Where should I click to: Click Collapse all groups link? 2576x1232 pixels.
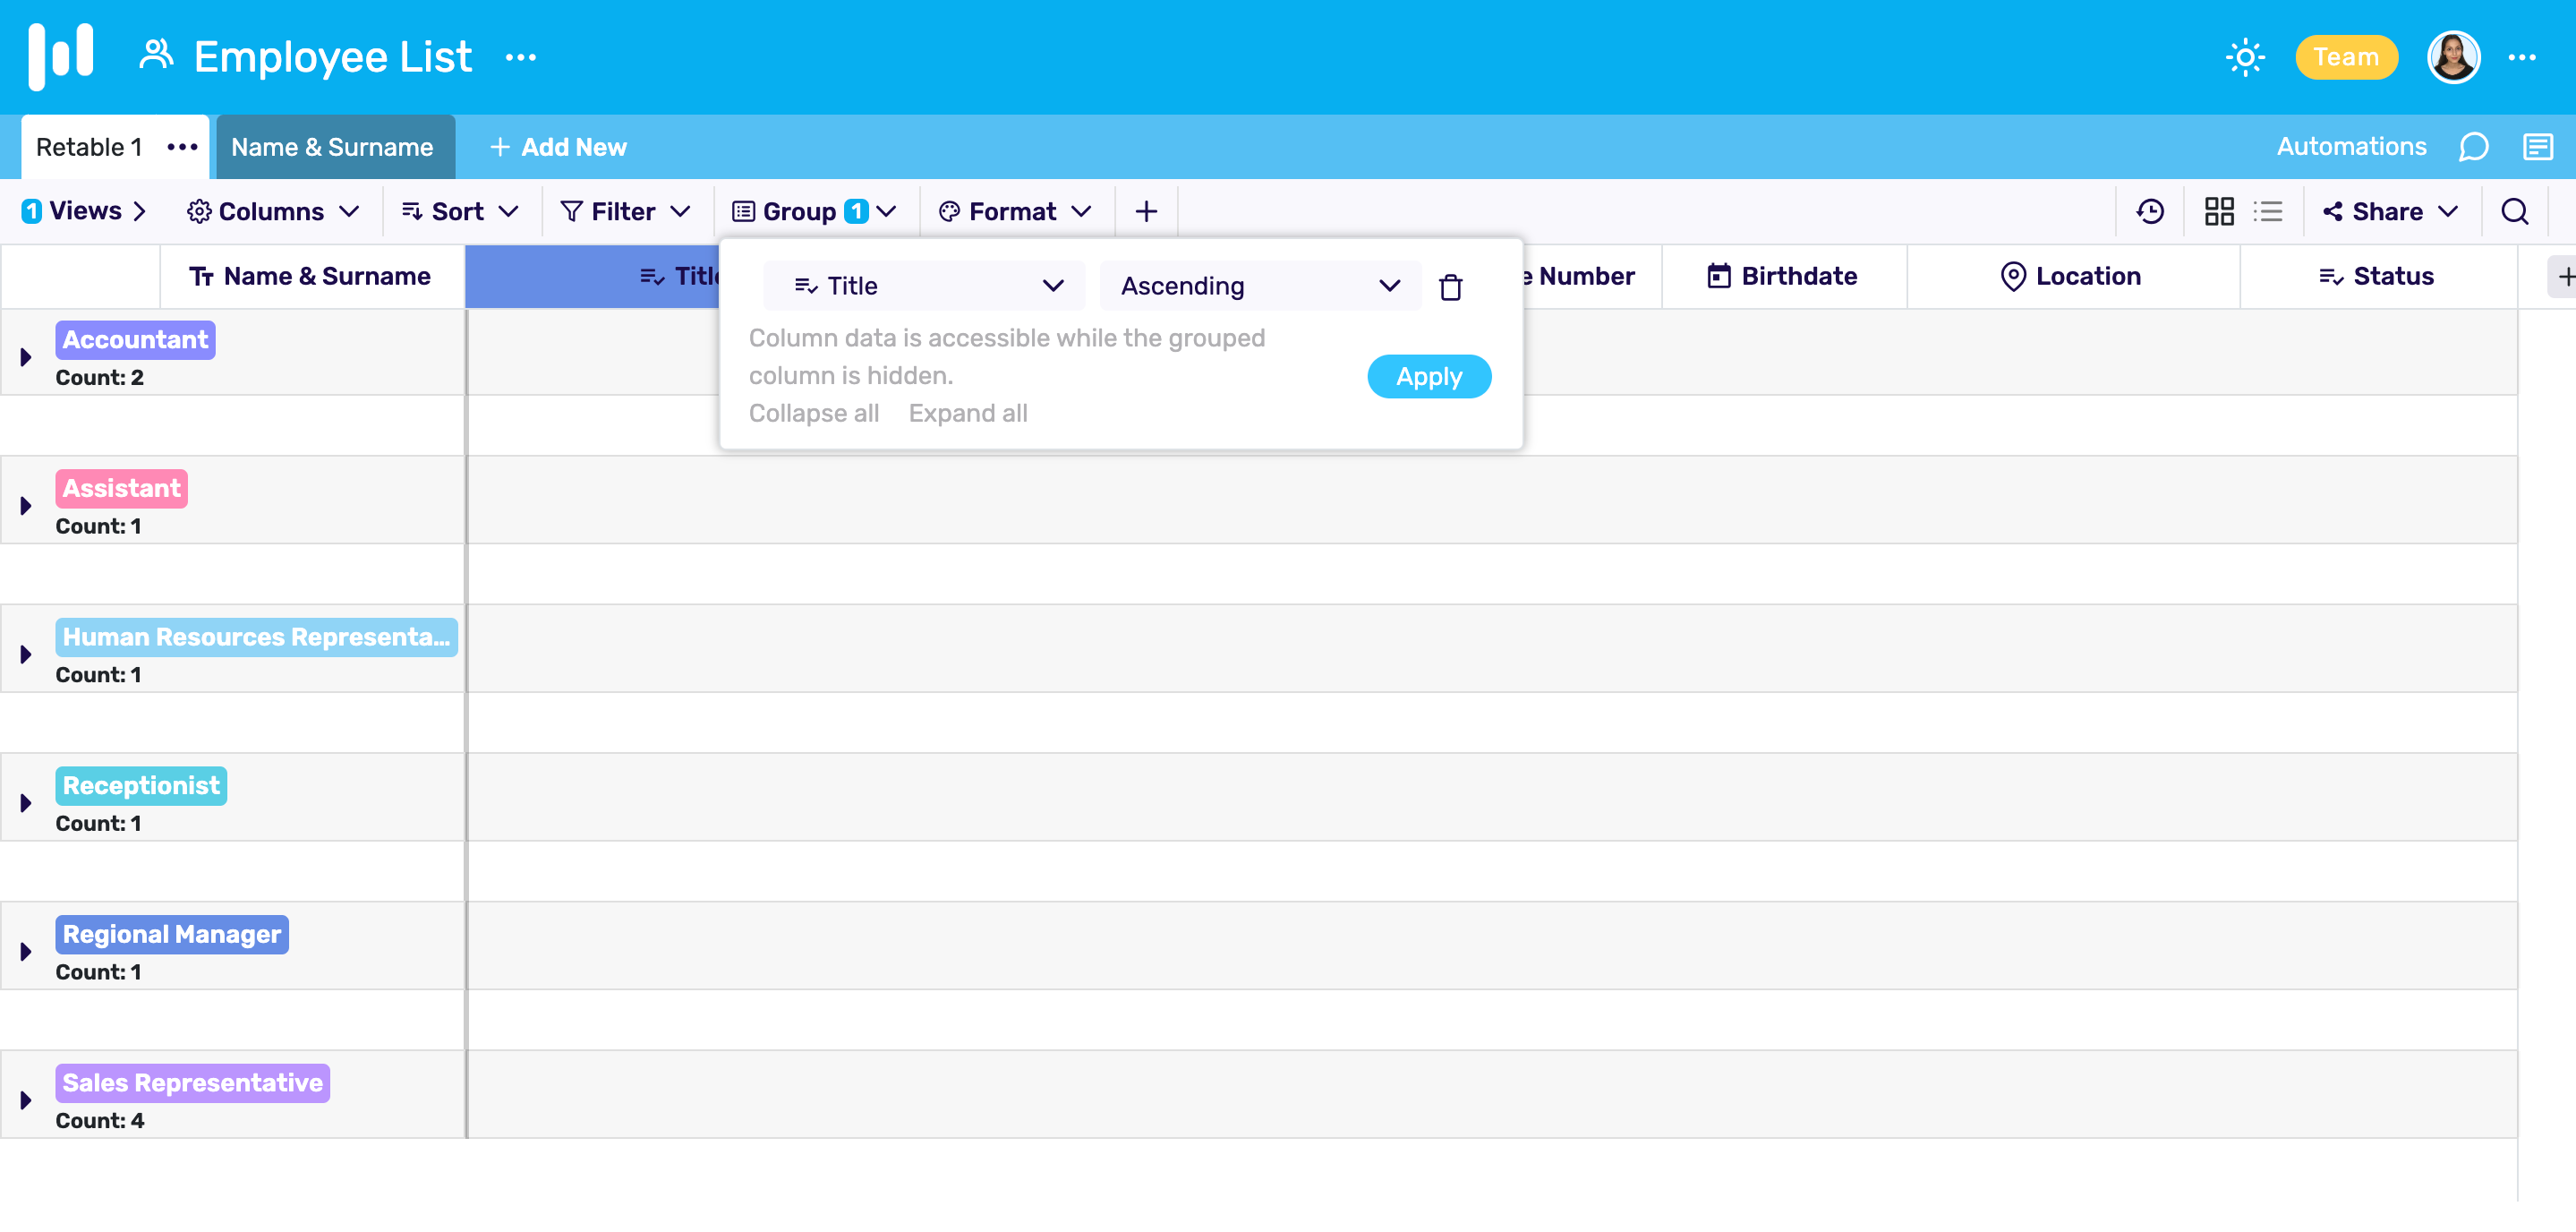coord(815,413)
